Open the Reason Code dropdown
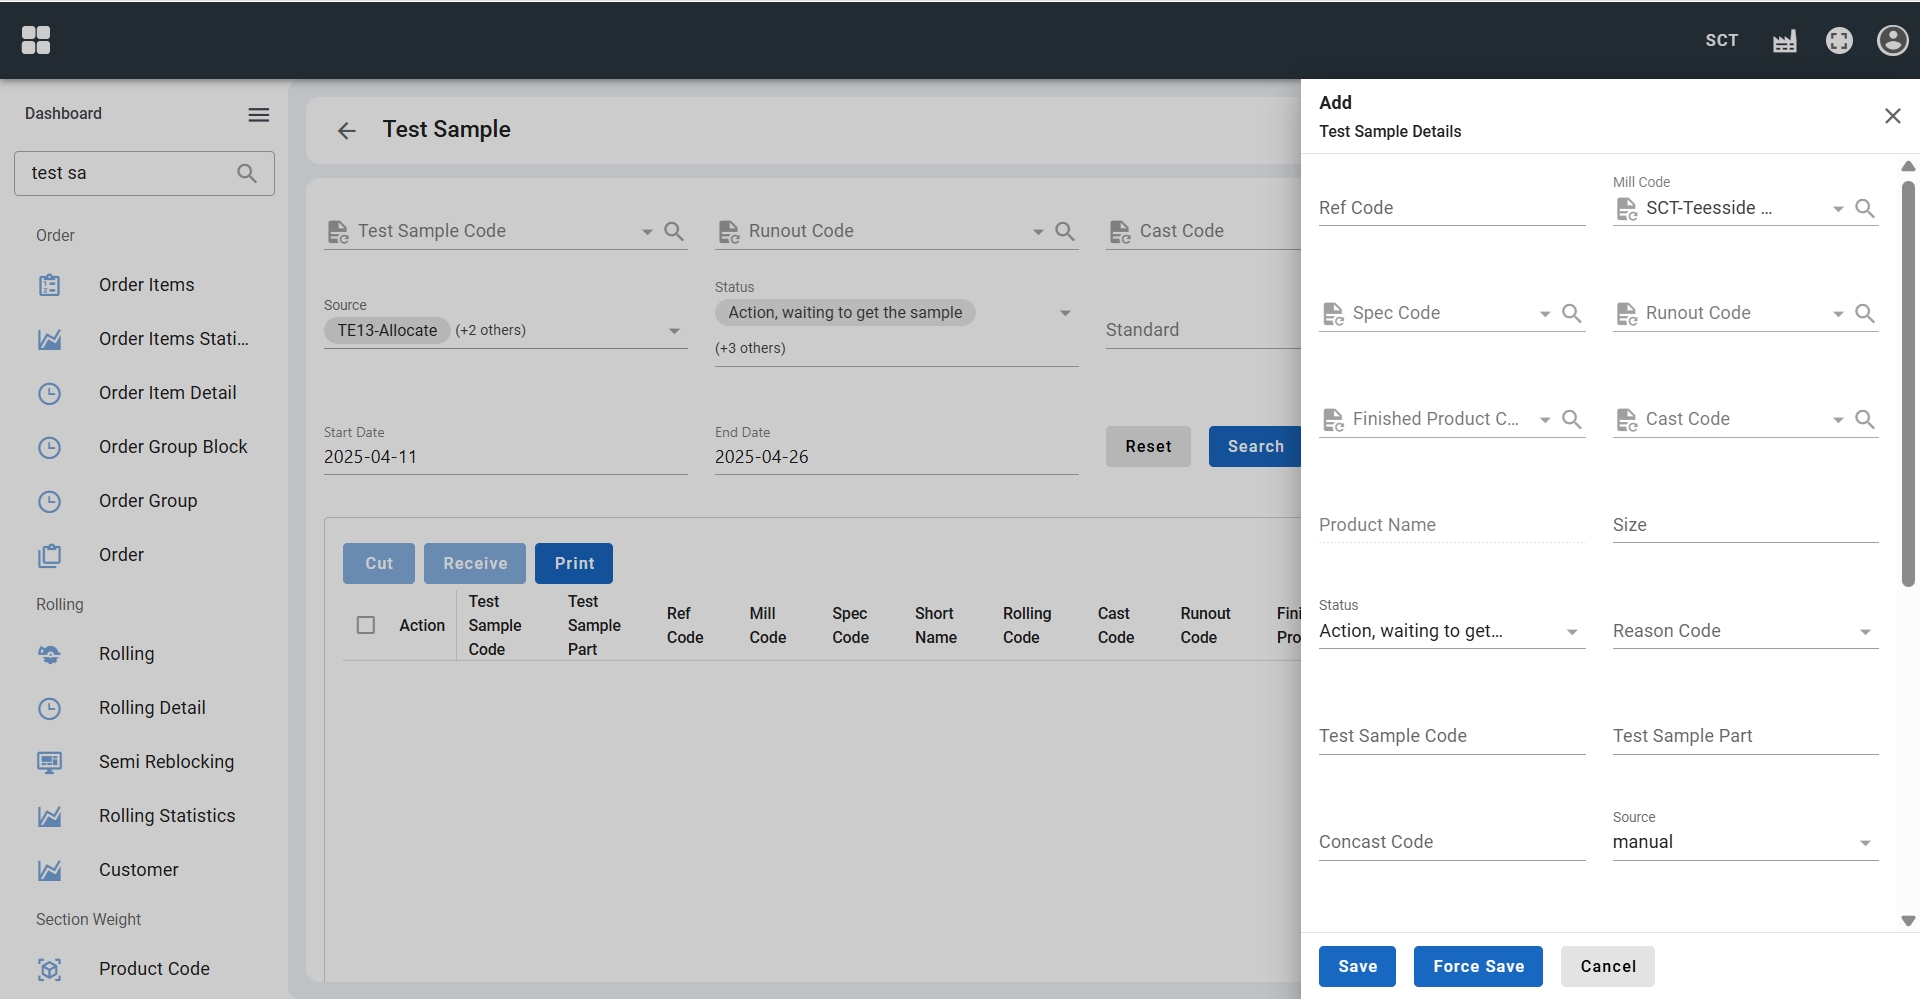Screen dimensions: 1920x999 pos(1865,632)
